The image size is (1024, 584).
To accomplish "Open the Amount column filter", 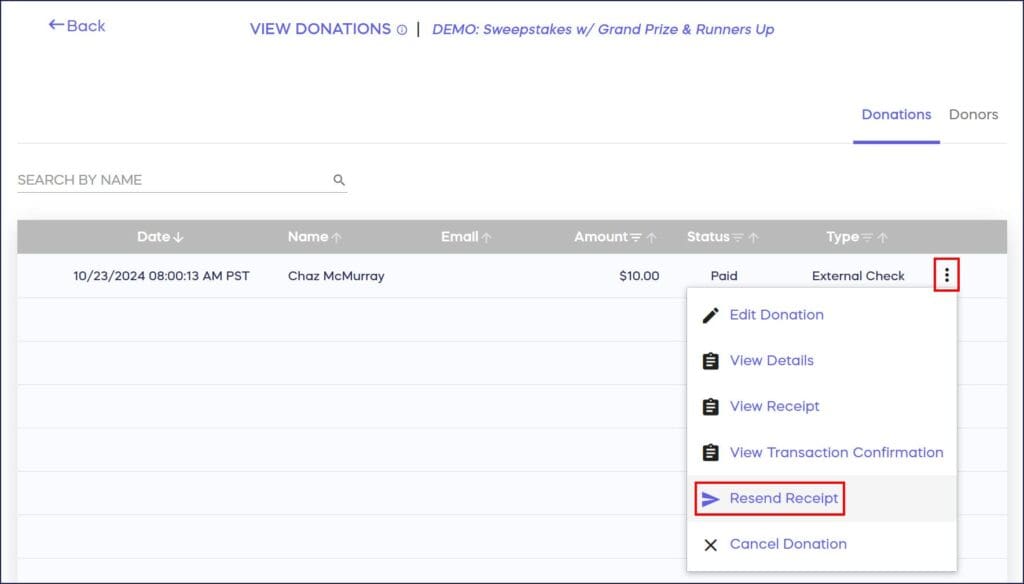I will (638, 237).
